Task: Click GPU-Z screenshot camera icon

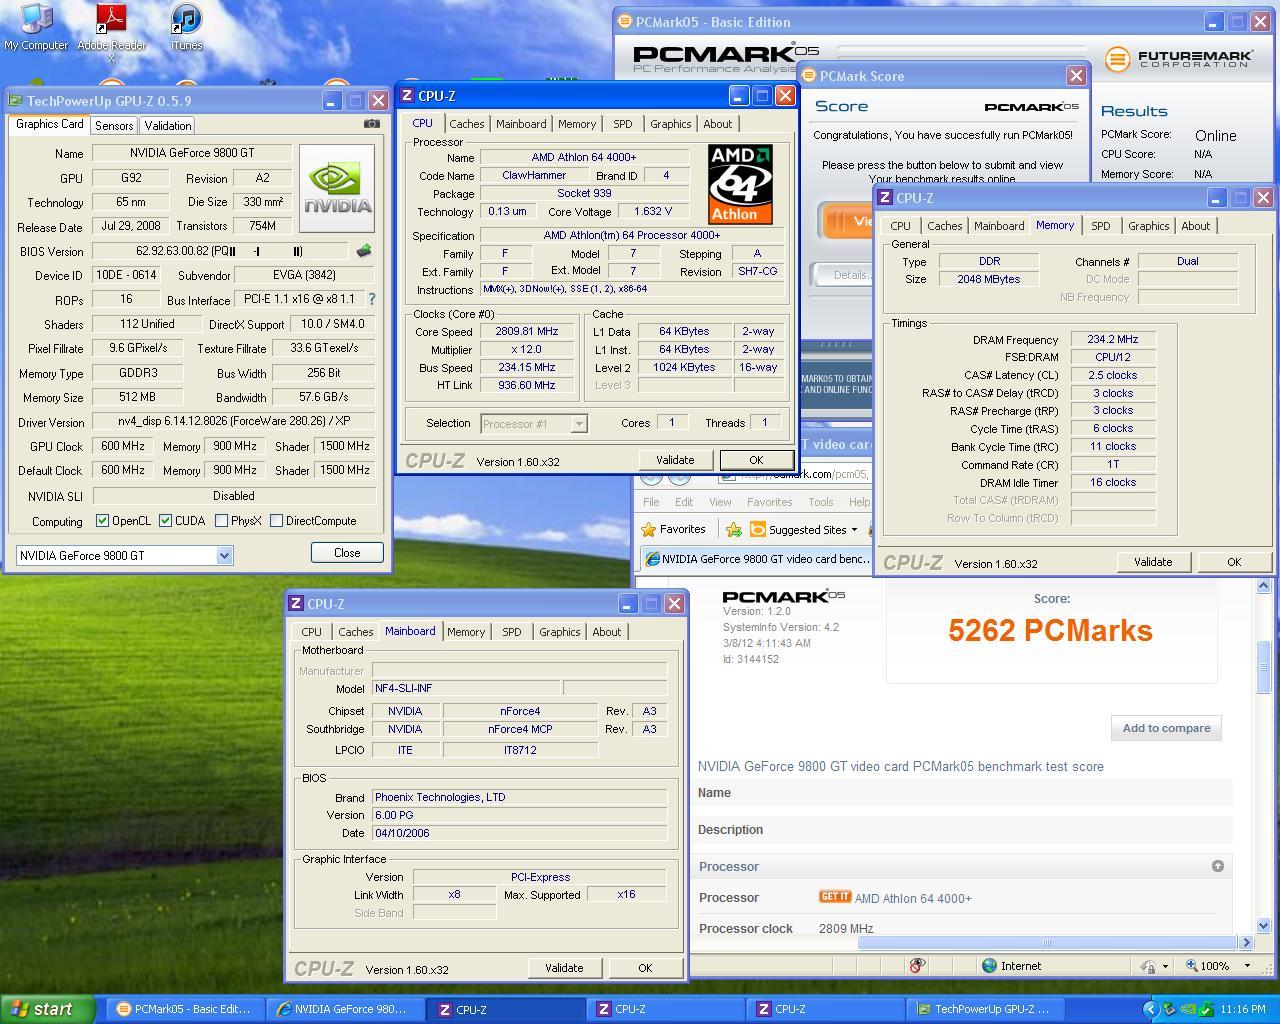Action: point(371,124)
